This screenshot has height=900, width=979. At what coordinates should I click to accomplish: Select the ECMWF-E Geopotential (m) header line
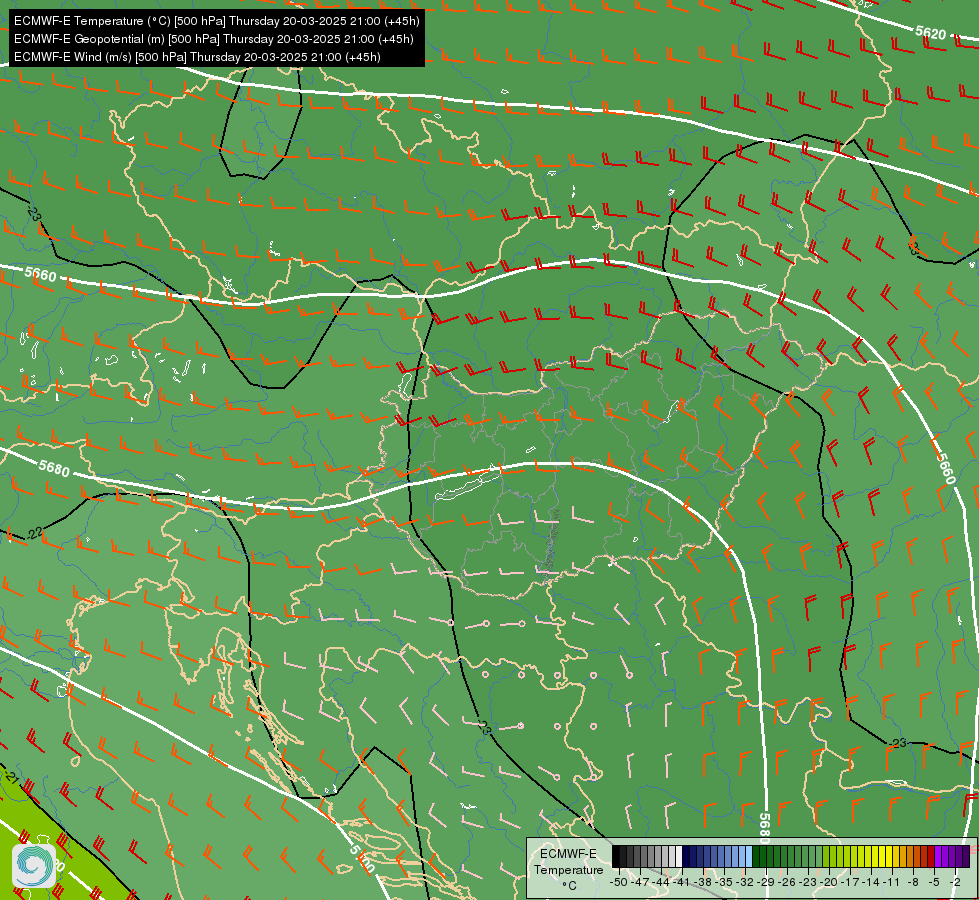coord(214,39)
